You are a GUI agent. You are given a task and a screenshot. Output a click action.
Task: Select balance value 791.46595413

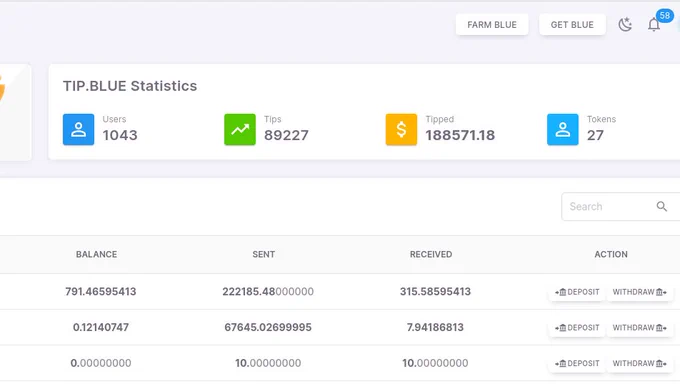(101, 292)
